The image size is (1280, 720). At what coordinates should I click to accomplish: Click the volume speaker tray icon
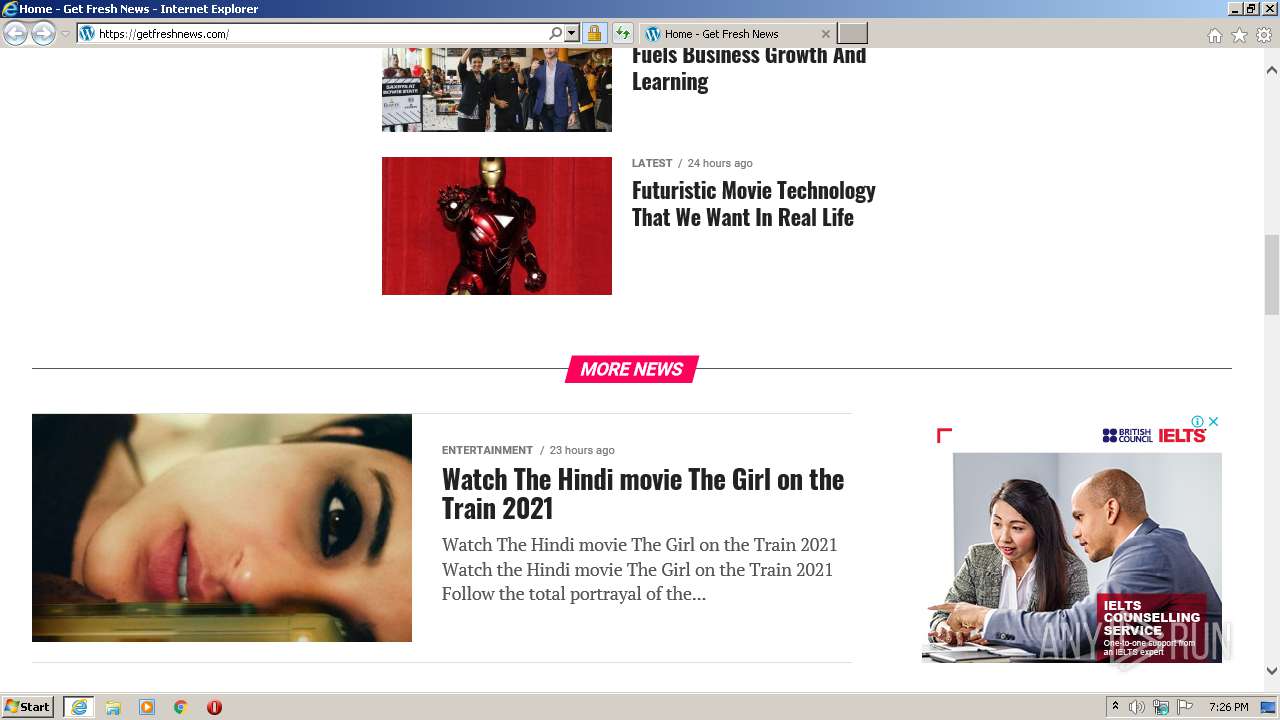(x=1137, y=707)
